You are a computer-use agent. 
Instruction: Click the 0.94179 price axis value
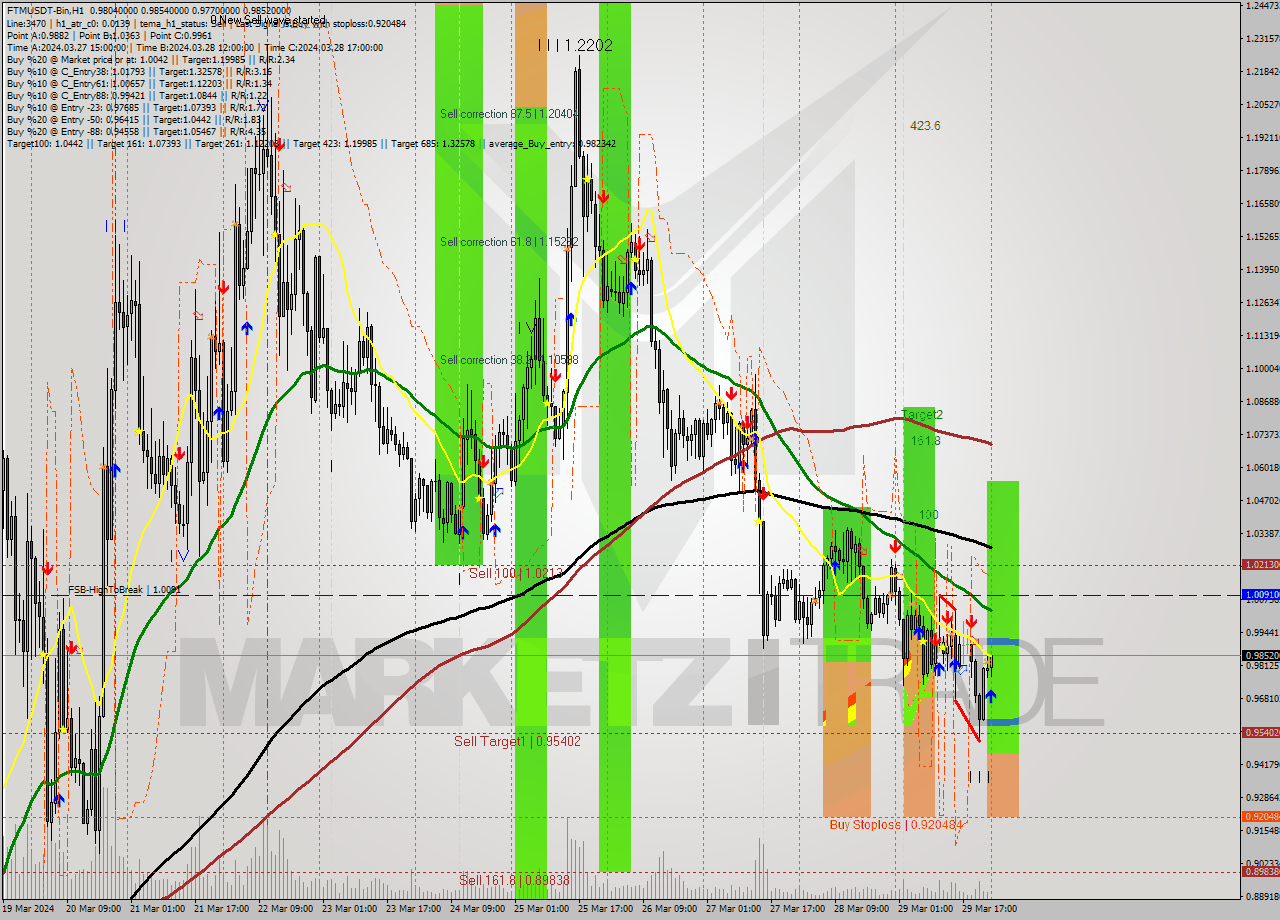click(x=1262, y=765)
